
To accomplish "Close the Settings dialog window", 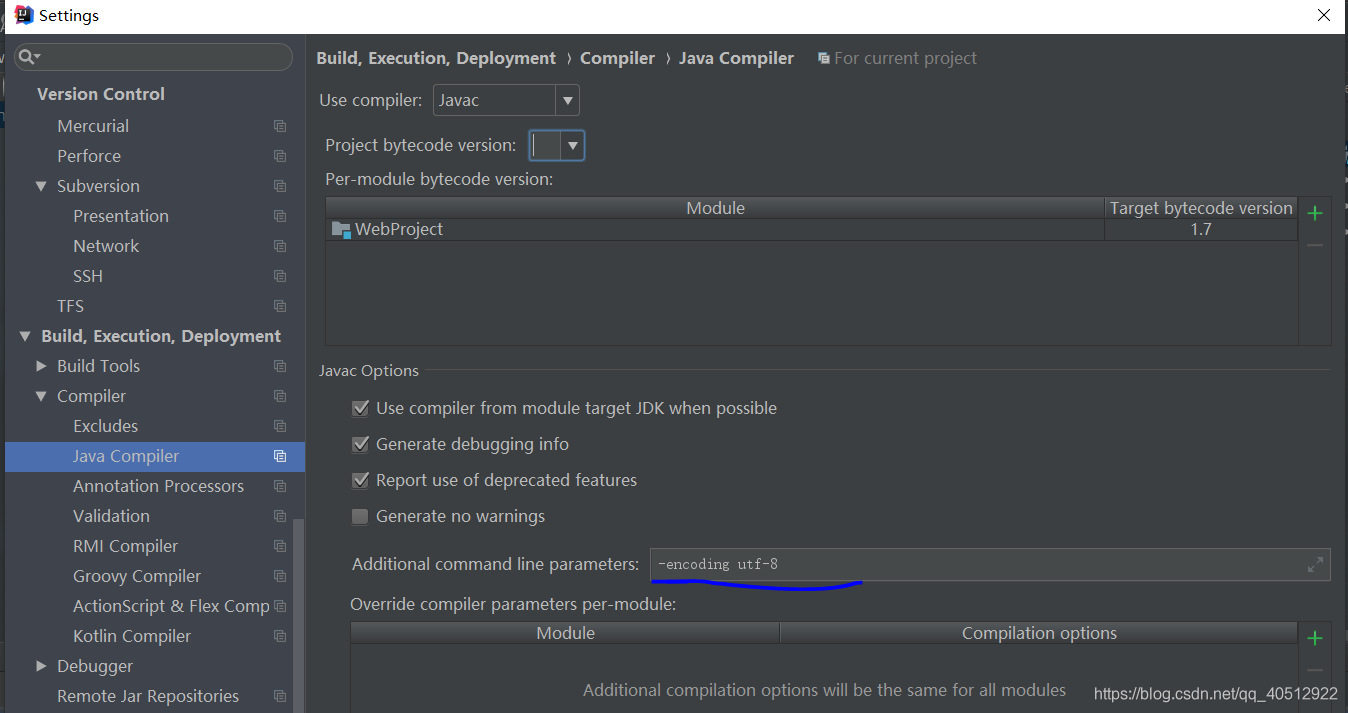I will coord(1323,15).
